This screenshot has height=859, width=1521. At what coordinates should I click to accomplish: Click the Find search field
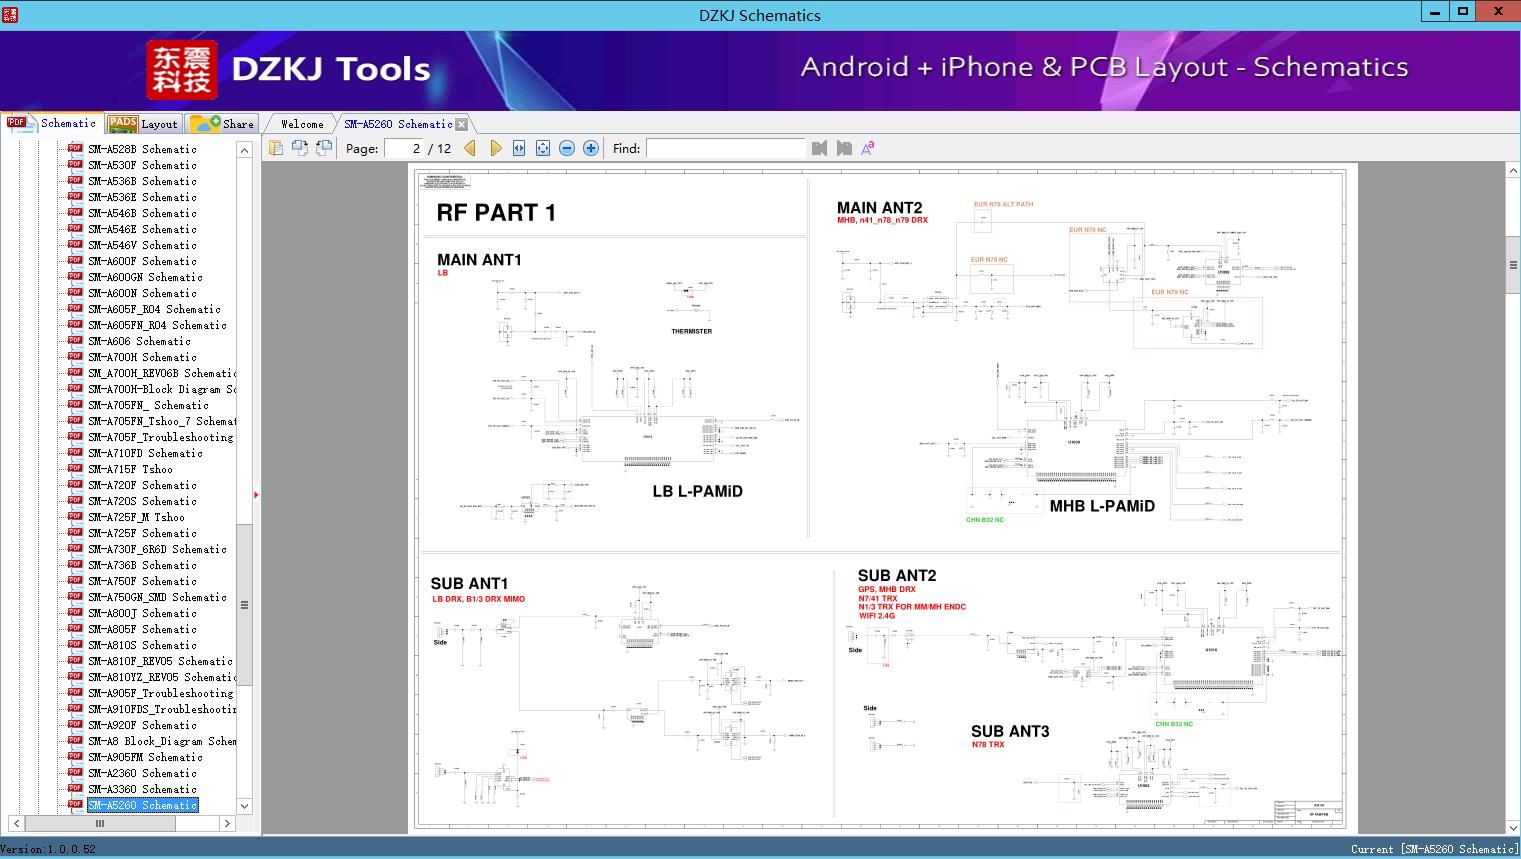click(x=726, y=148)
